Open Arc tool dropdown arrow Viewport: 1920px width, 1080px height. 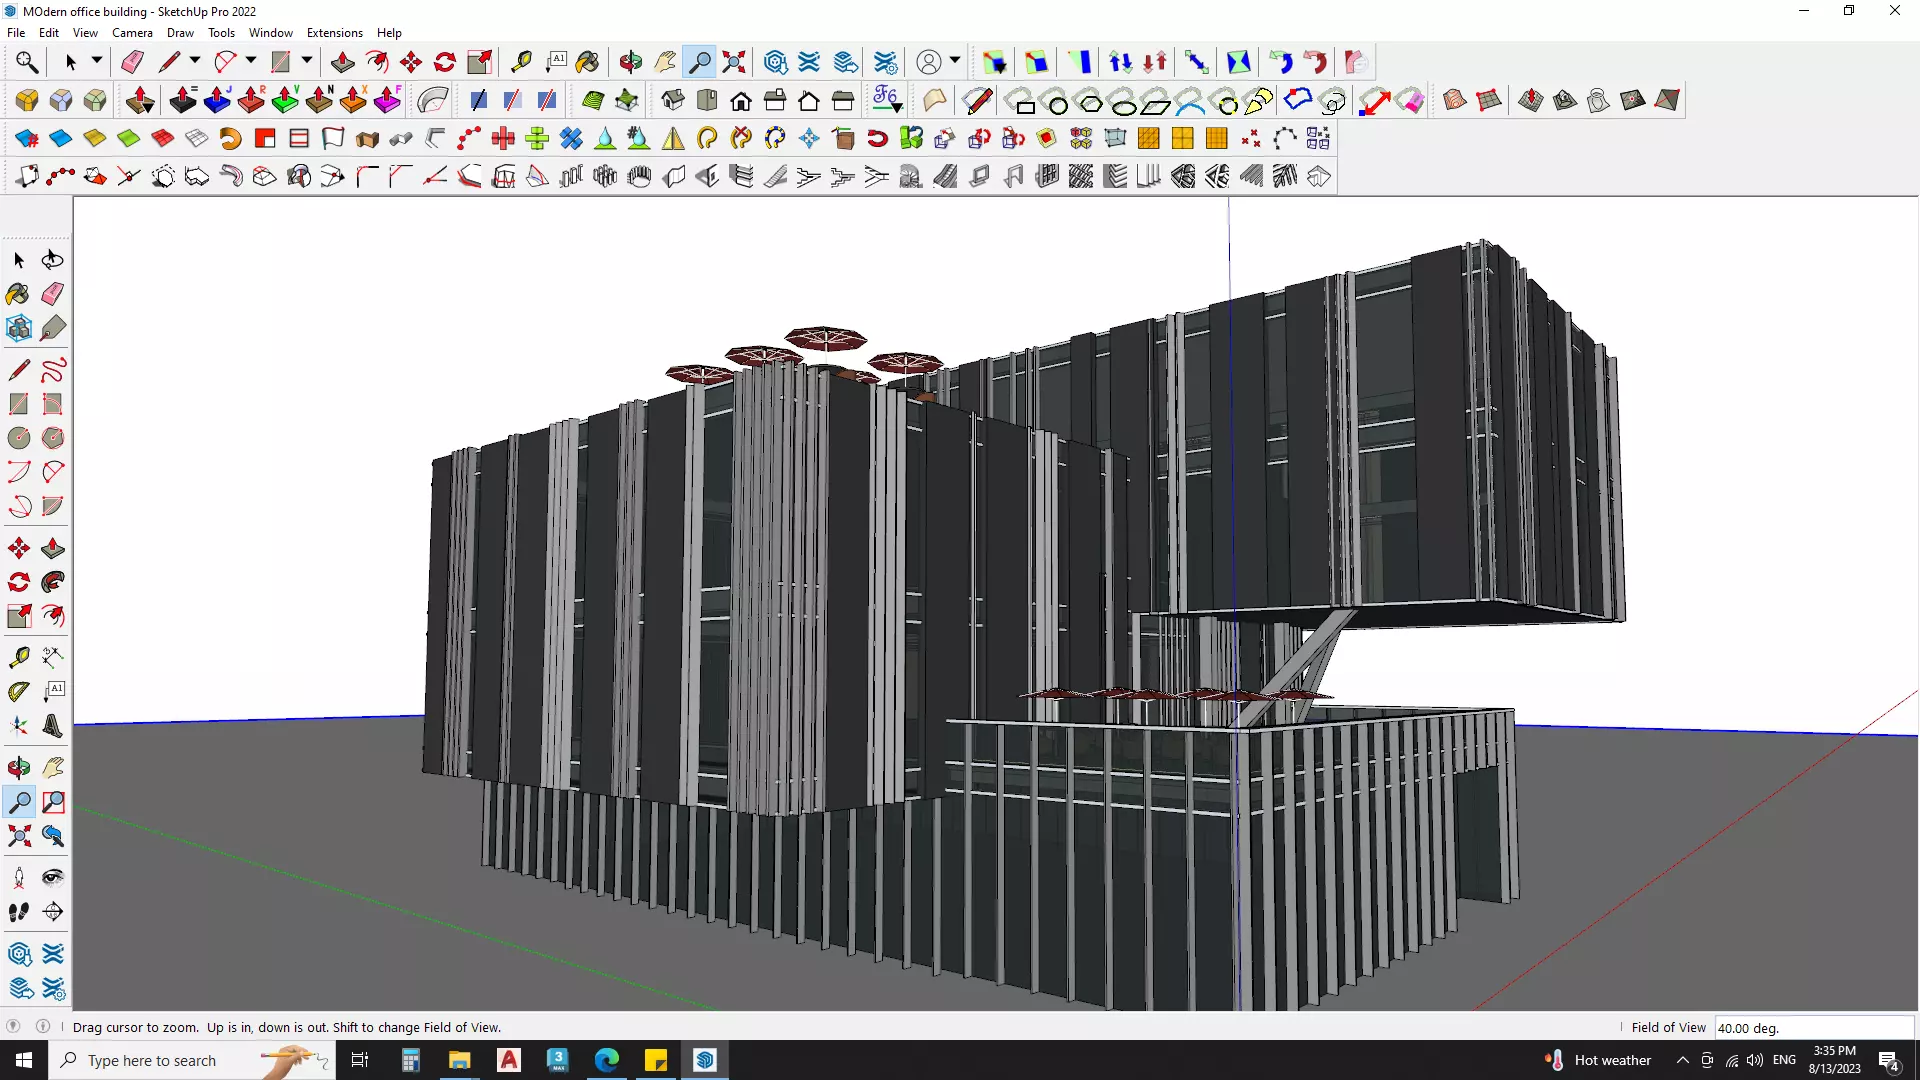pos(250,61)
